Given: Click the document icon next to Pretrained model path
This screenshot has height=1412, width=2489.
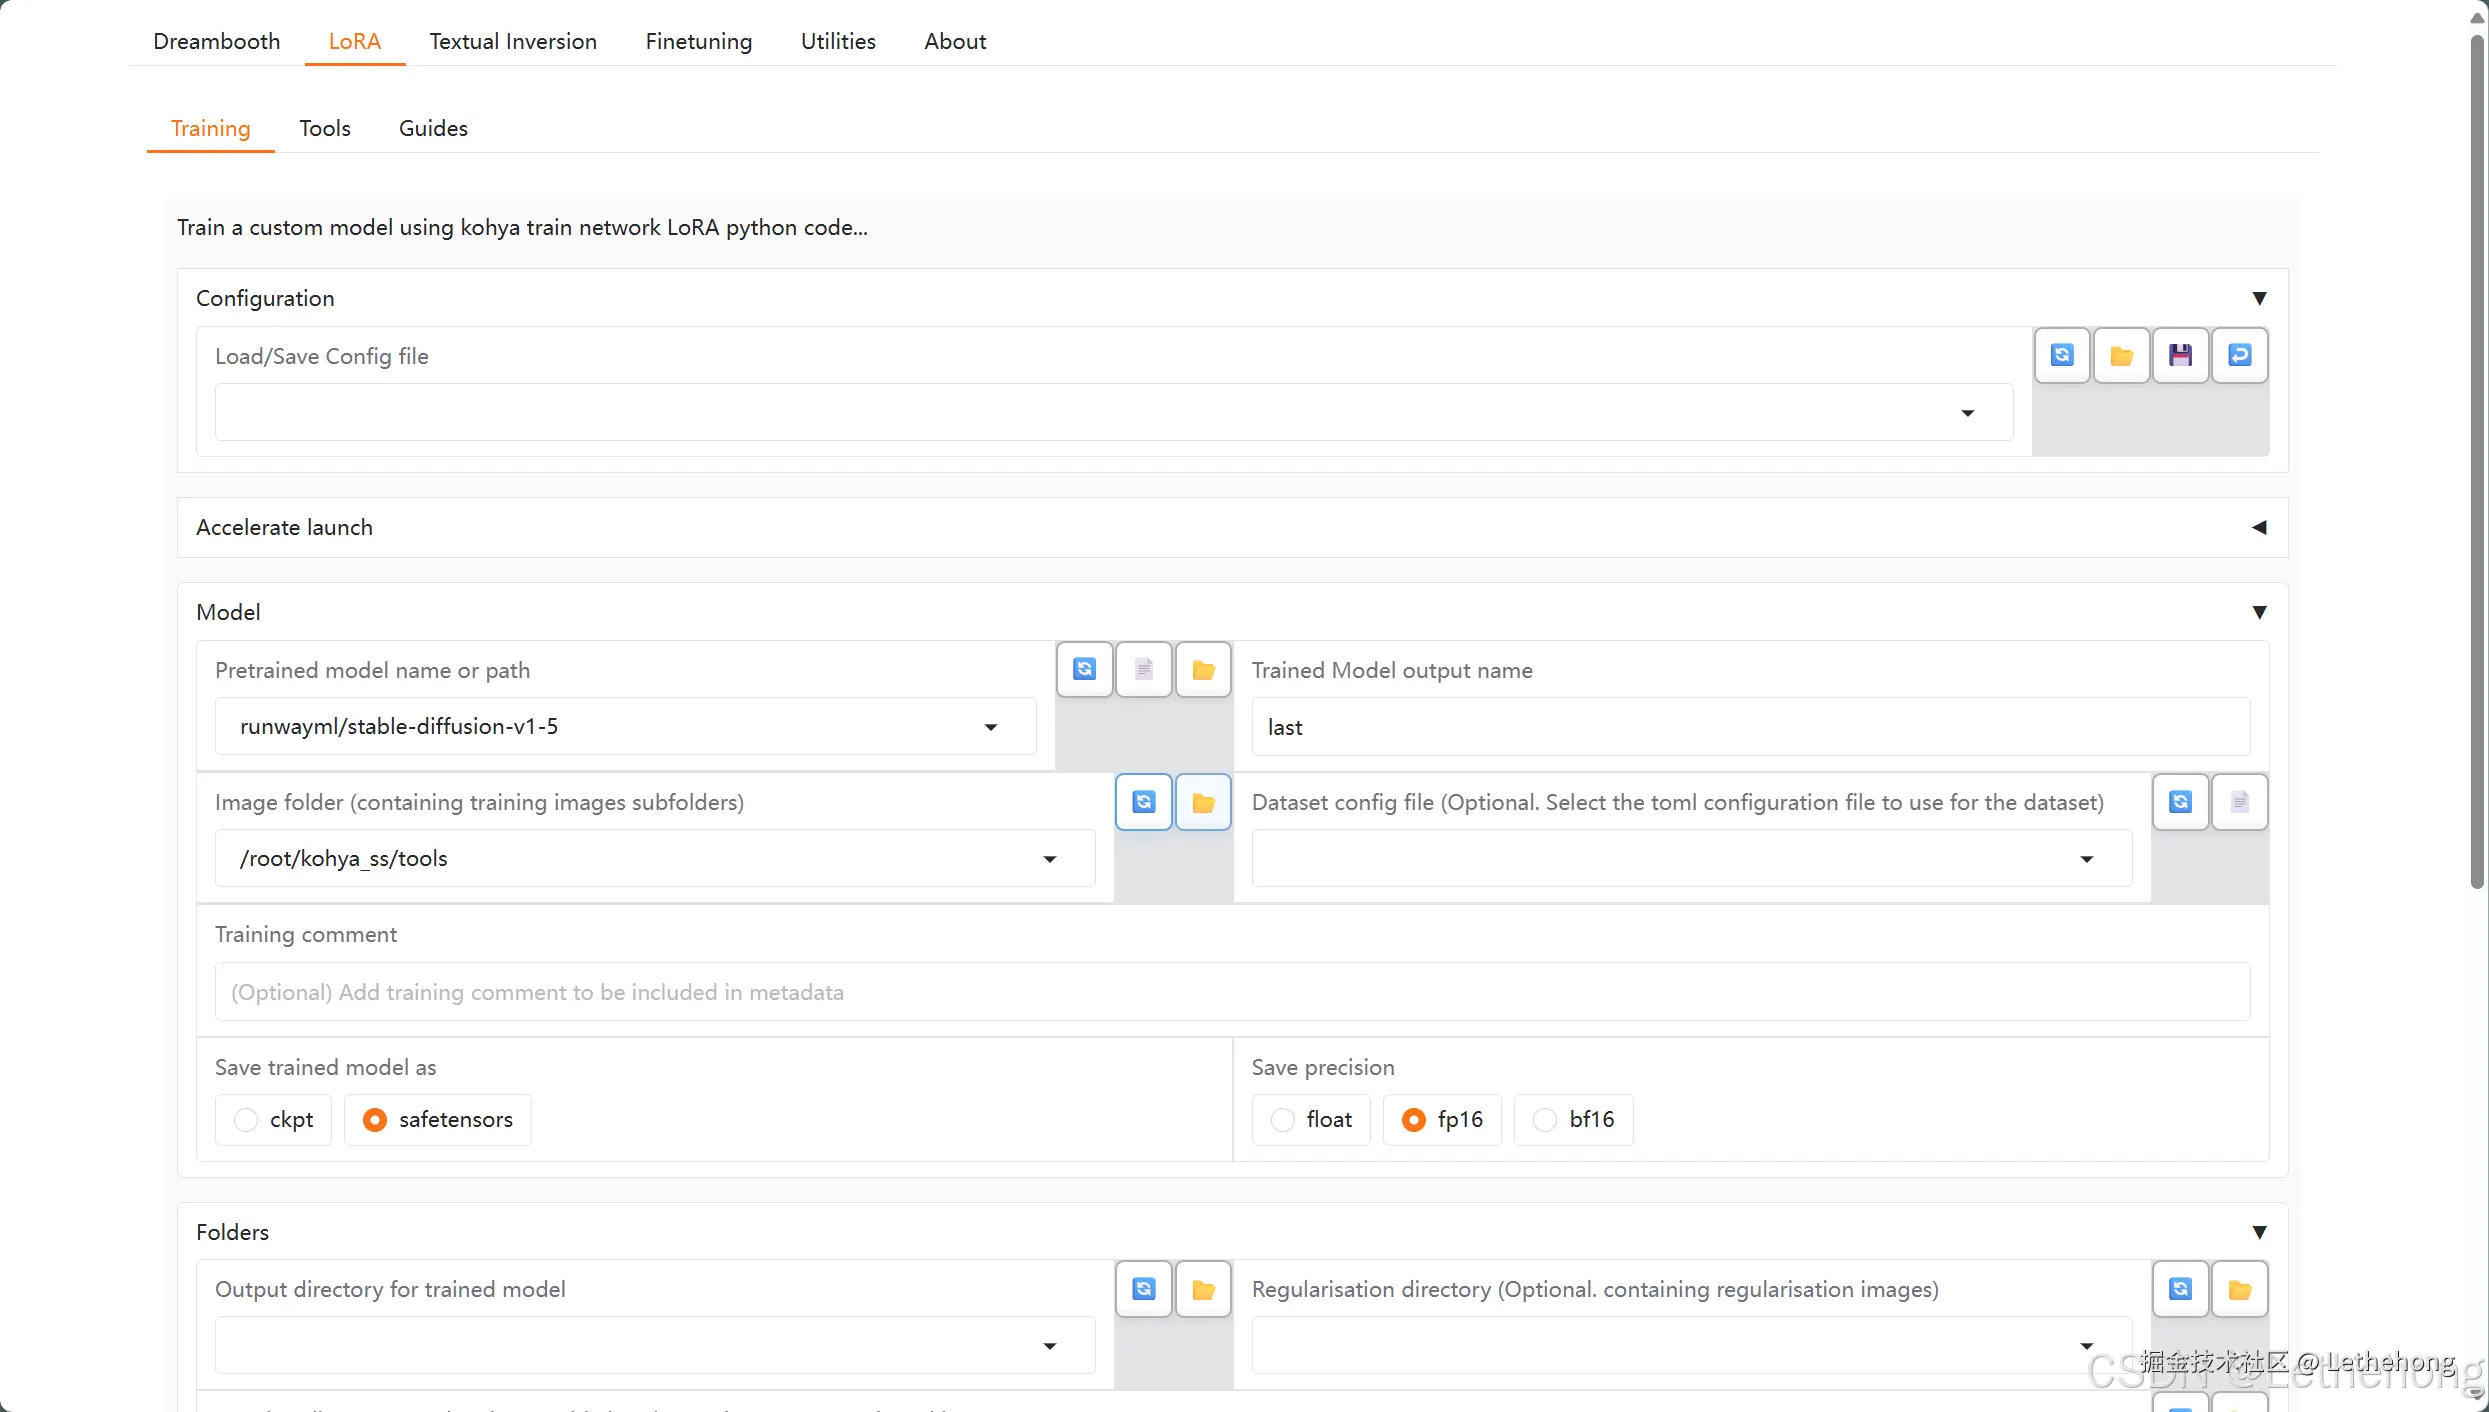Looking at the screenshot, I should pyautogui.click(x=1144, y=669).
